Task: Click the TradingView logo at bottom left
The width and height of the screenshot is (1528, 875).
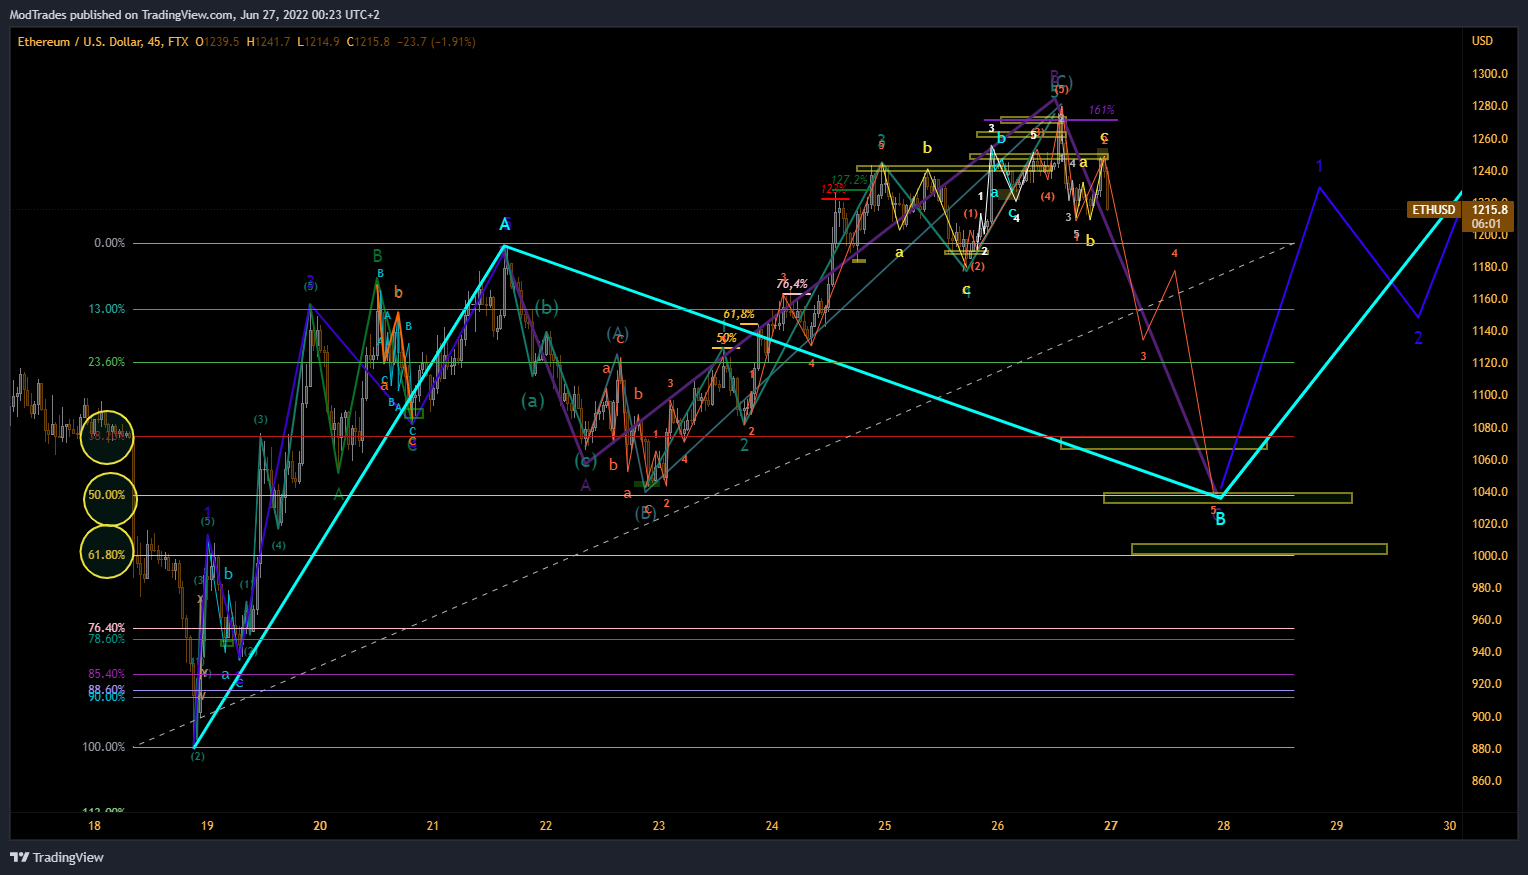Action: (57, 857)
